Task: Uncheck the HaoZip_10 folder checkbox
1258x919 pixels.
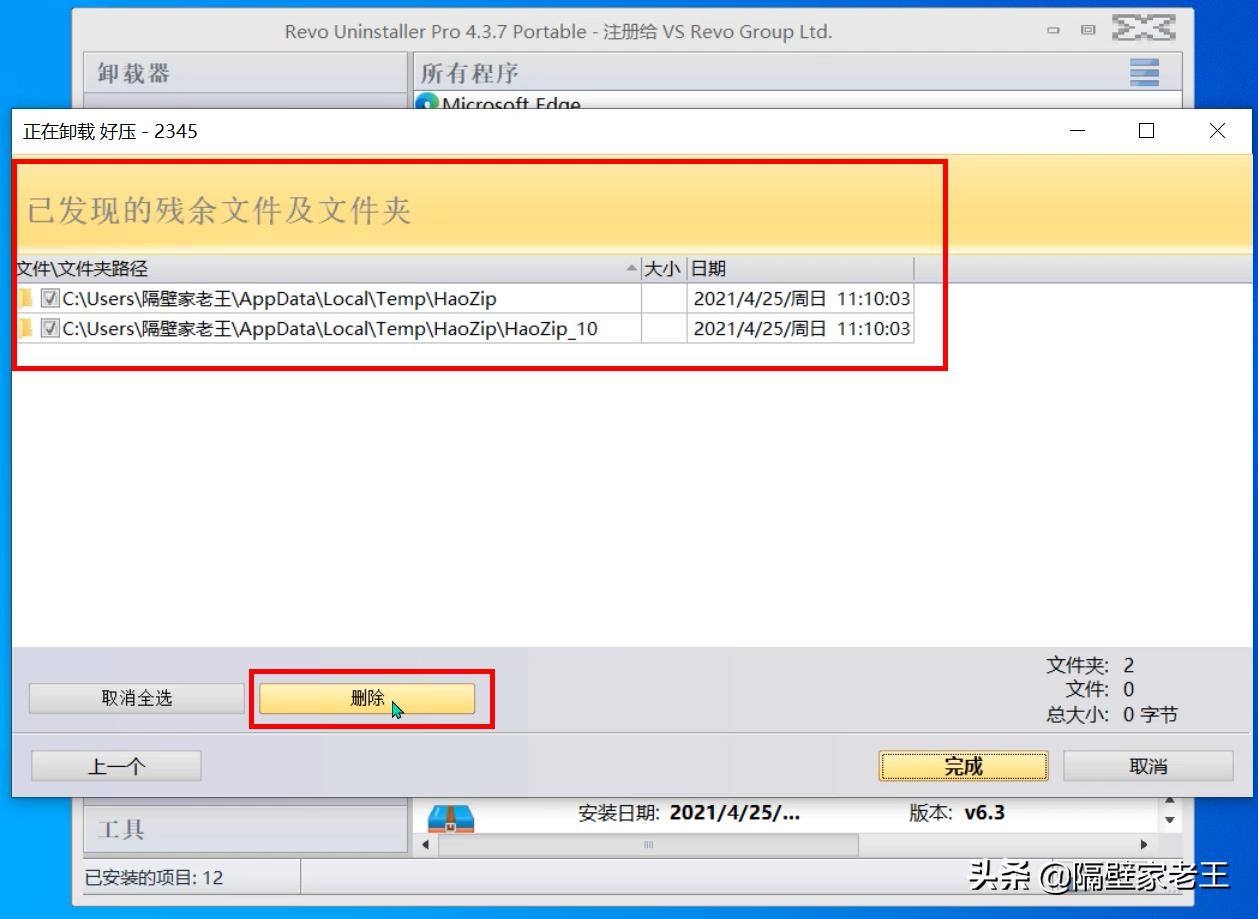Action: (49, 328)
